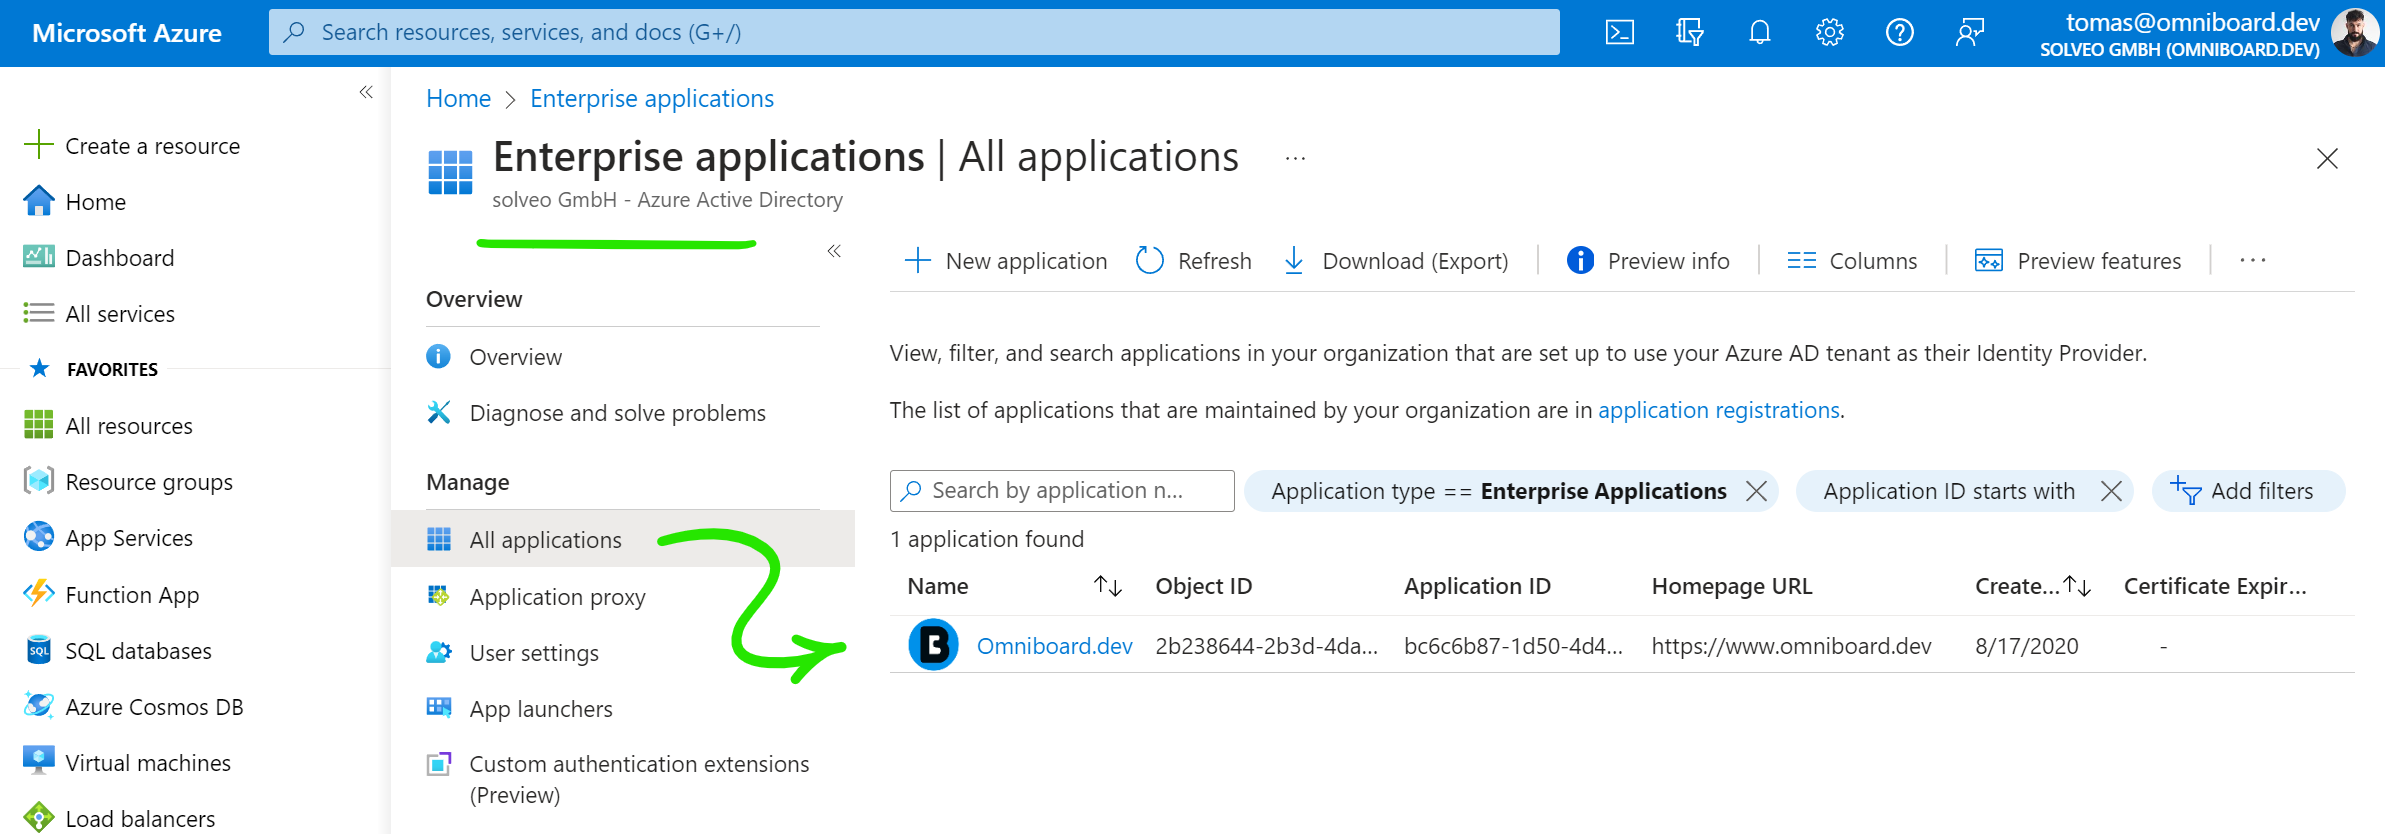The width and height of the screenshot is (2385, 834).
Task: Click the https://www.omniboard.dev homepage cell
Action: pyautogui.click(x=1791, y=646)
